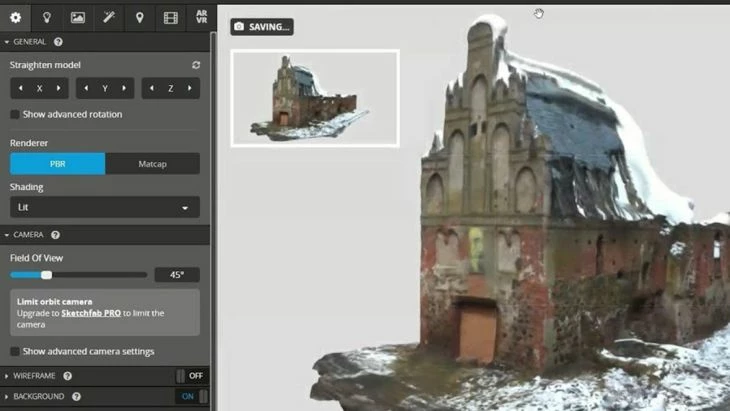The height and width of the screenshot is (411, 730).
Task: Rotate model left on Y axis
Action: point(86,88)
